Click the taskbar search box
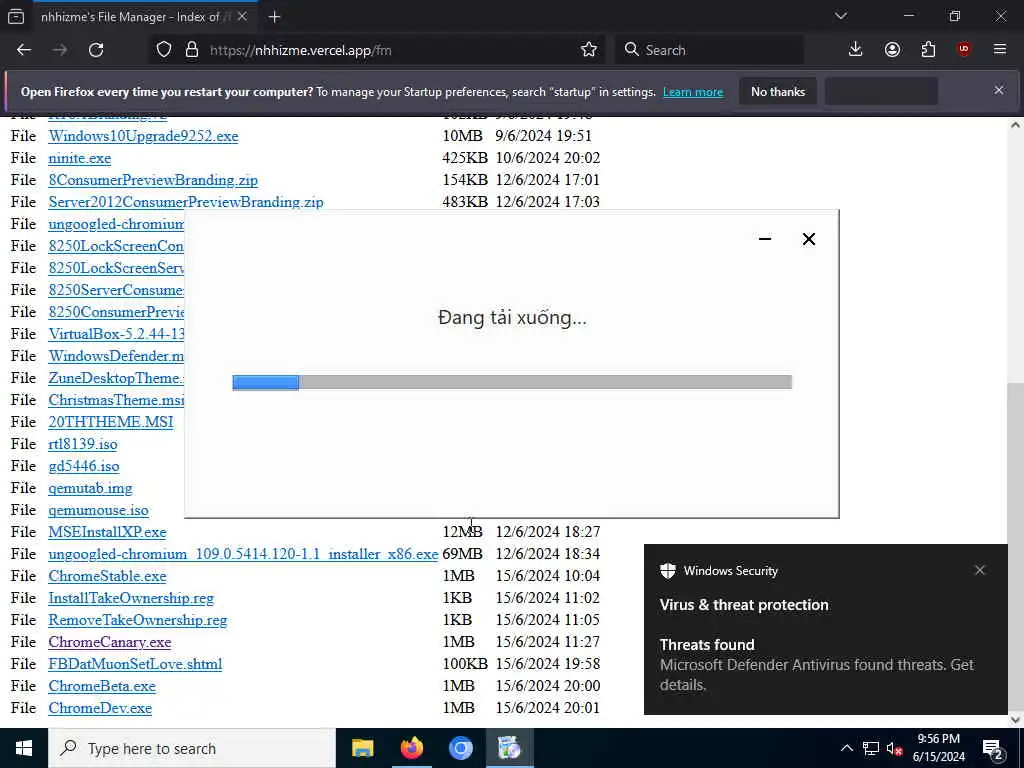This screenshot has width=1024, height=768. click(x=192, y=748)
